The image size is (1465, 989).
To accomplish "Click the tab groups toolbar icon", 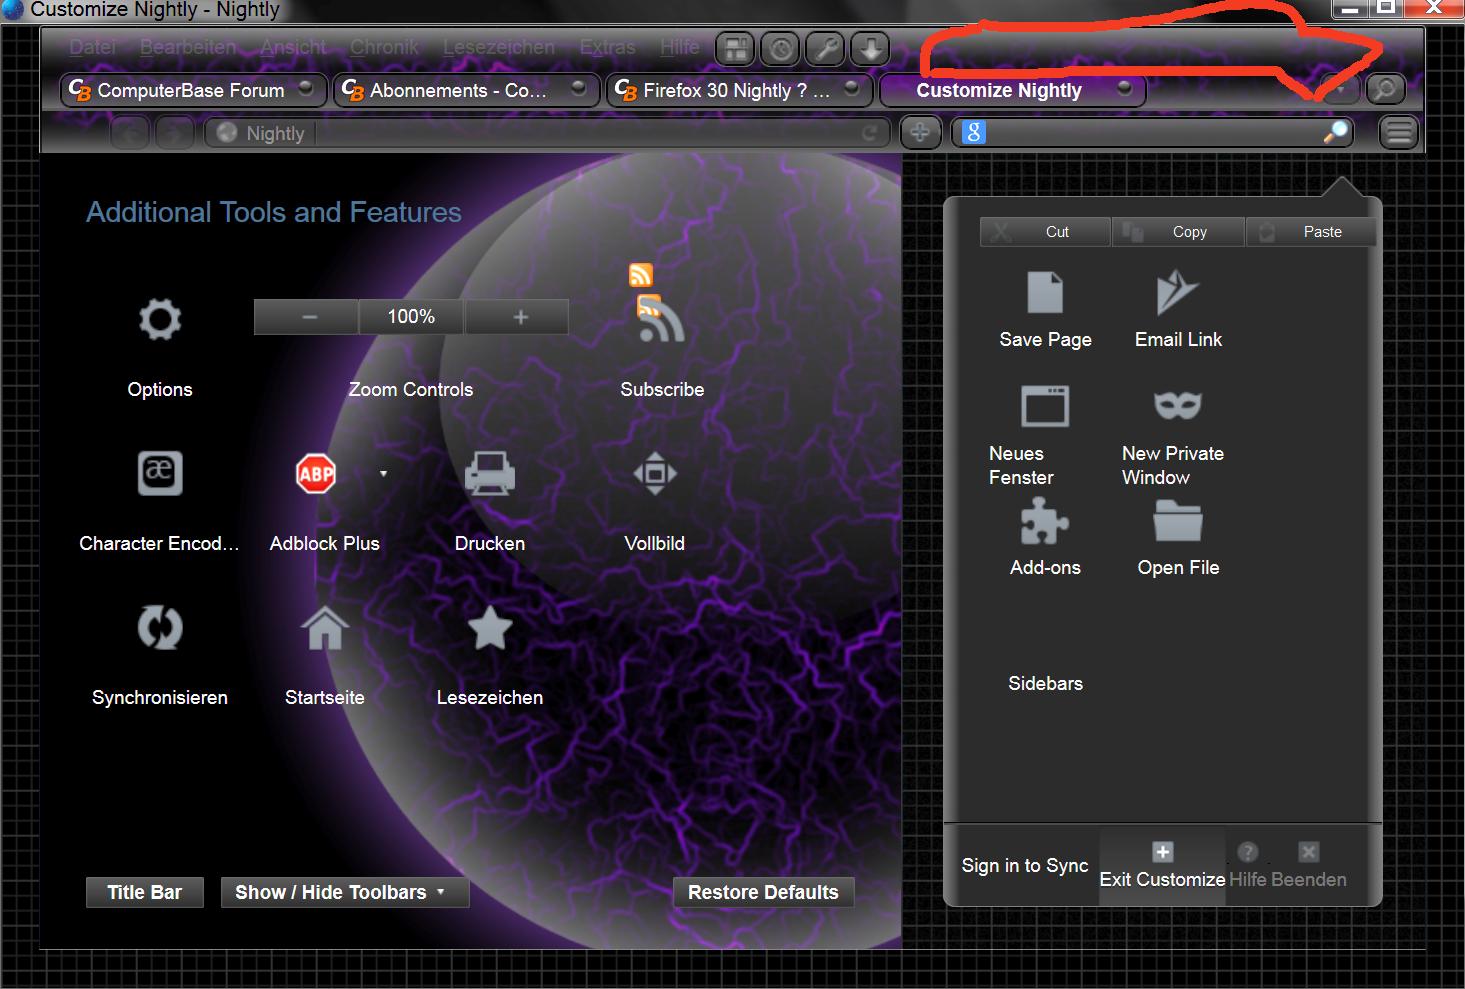I will click(736, 48).
